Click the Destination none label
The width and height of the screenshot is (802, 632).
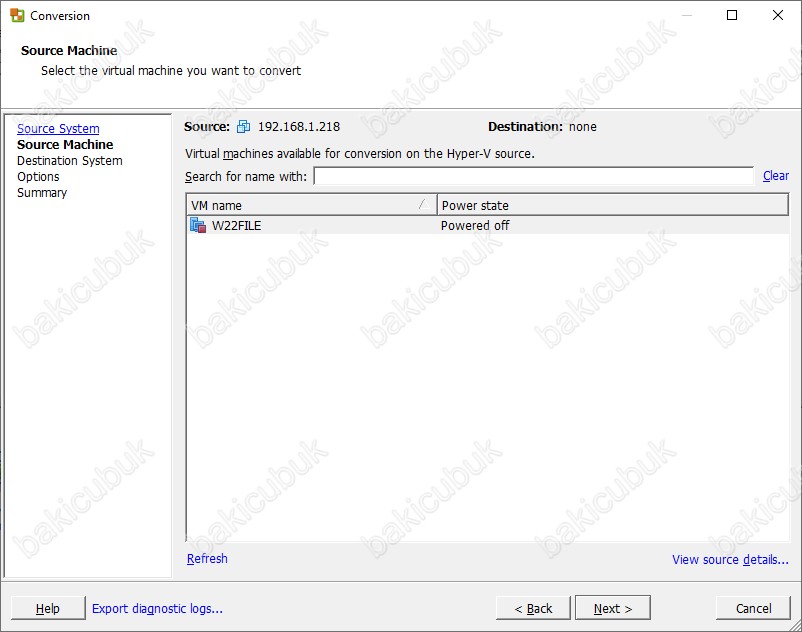pyautogui.click(x=542, y=126)
